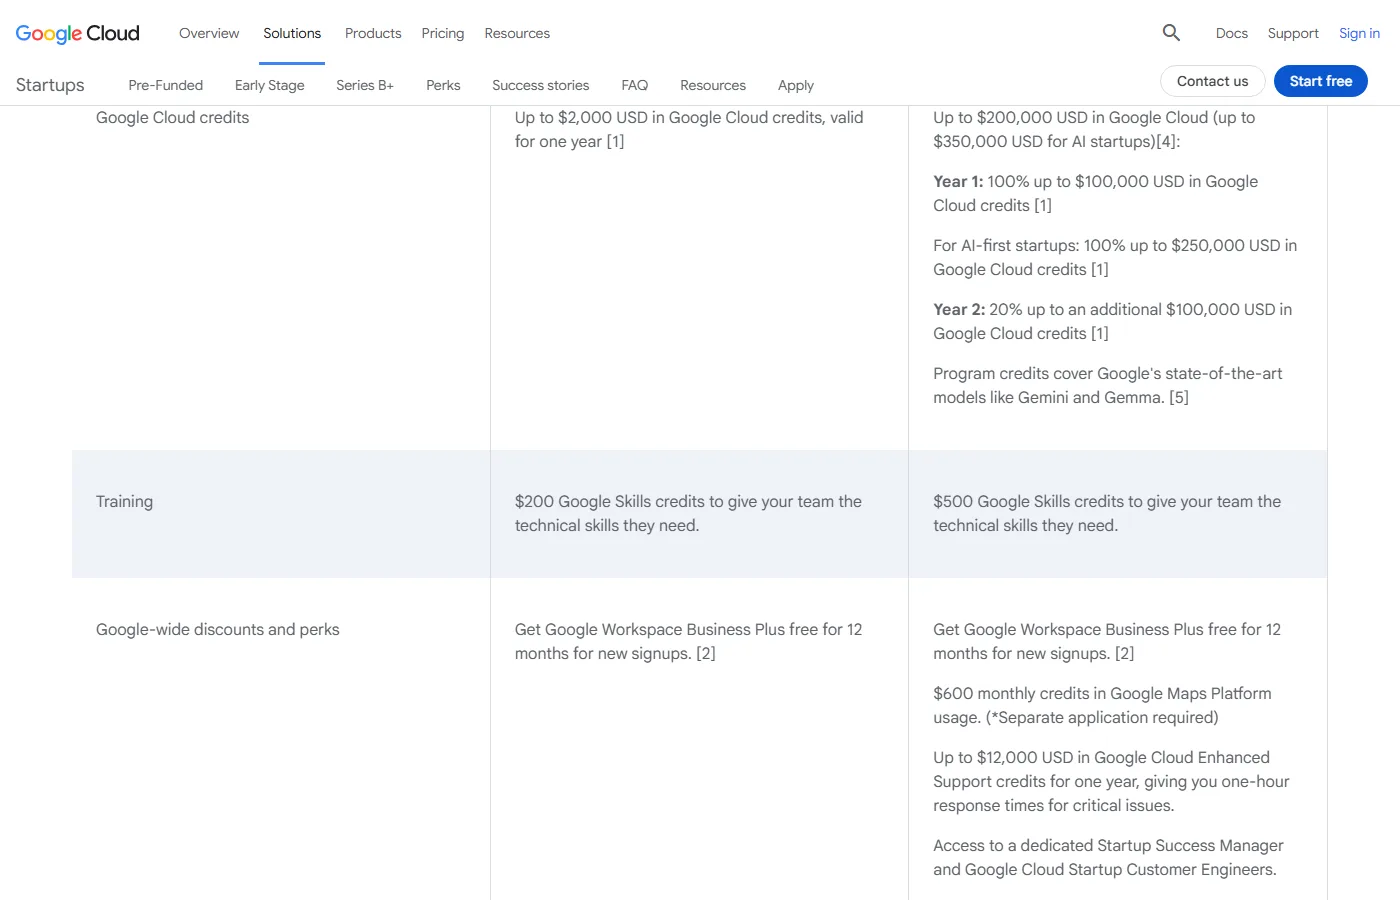Jump to the FAQ tab
The height and width of the screenshot is (900, 1400).
point(635,85)
